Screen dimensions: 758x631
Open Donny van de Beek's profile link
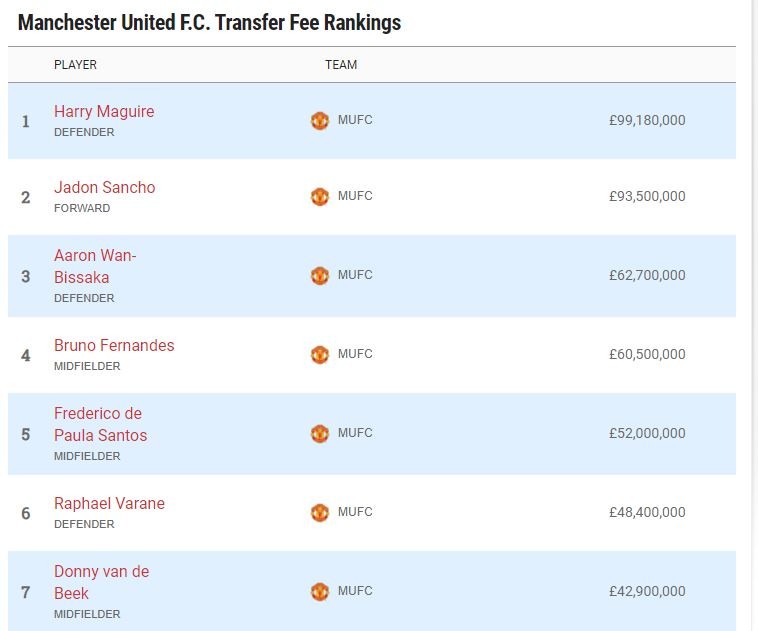(101, 582)
